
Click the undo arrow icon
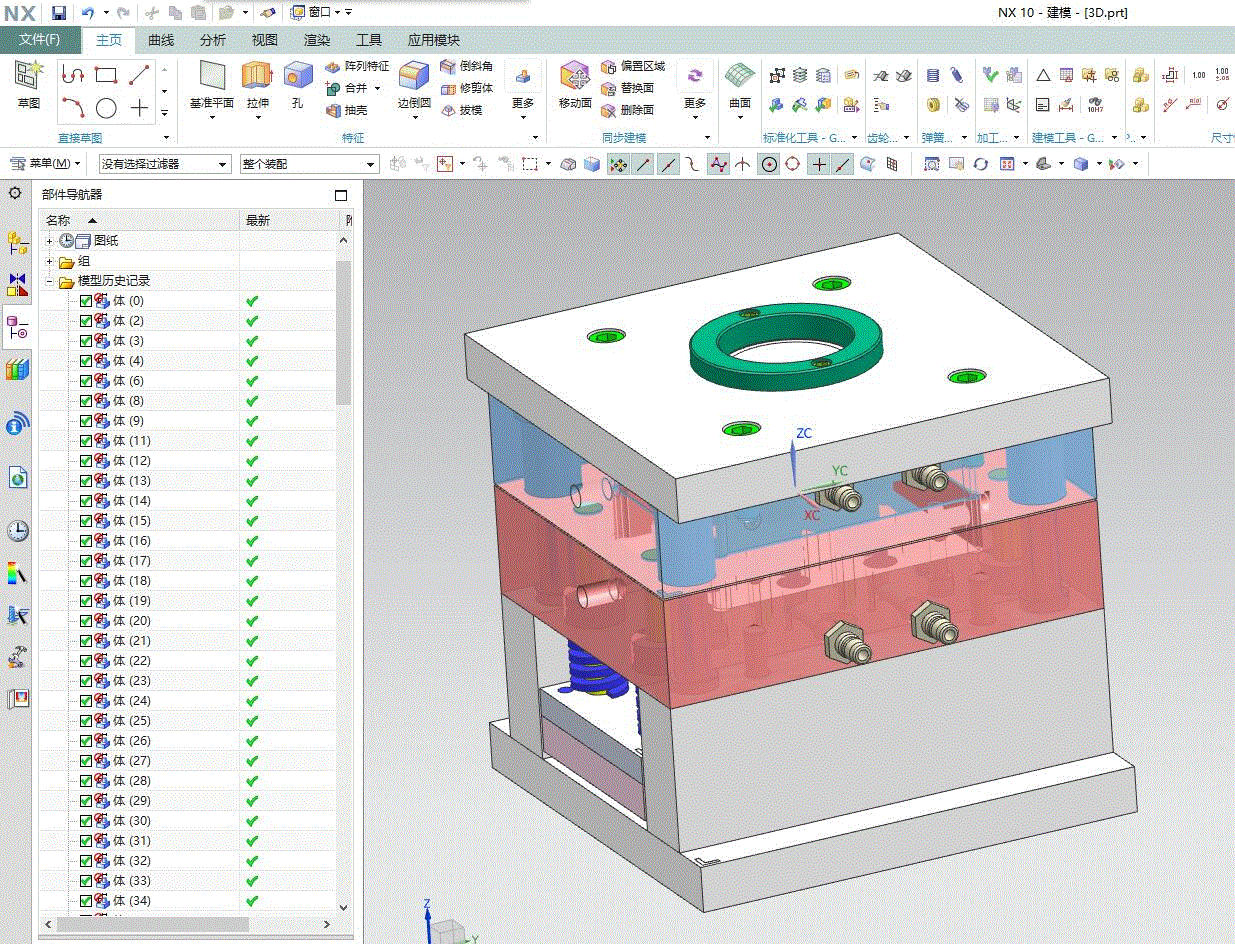88,12
